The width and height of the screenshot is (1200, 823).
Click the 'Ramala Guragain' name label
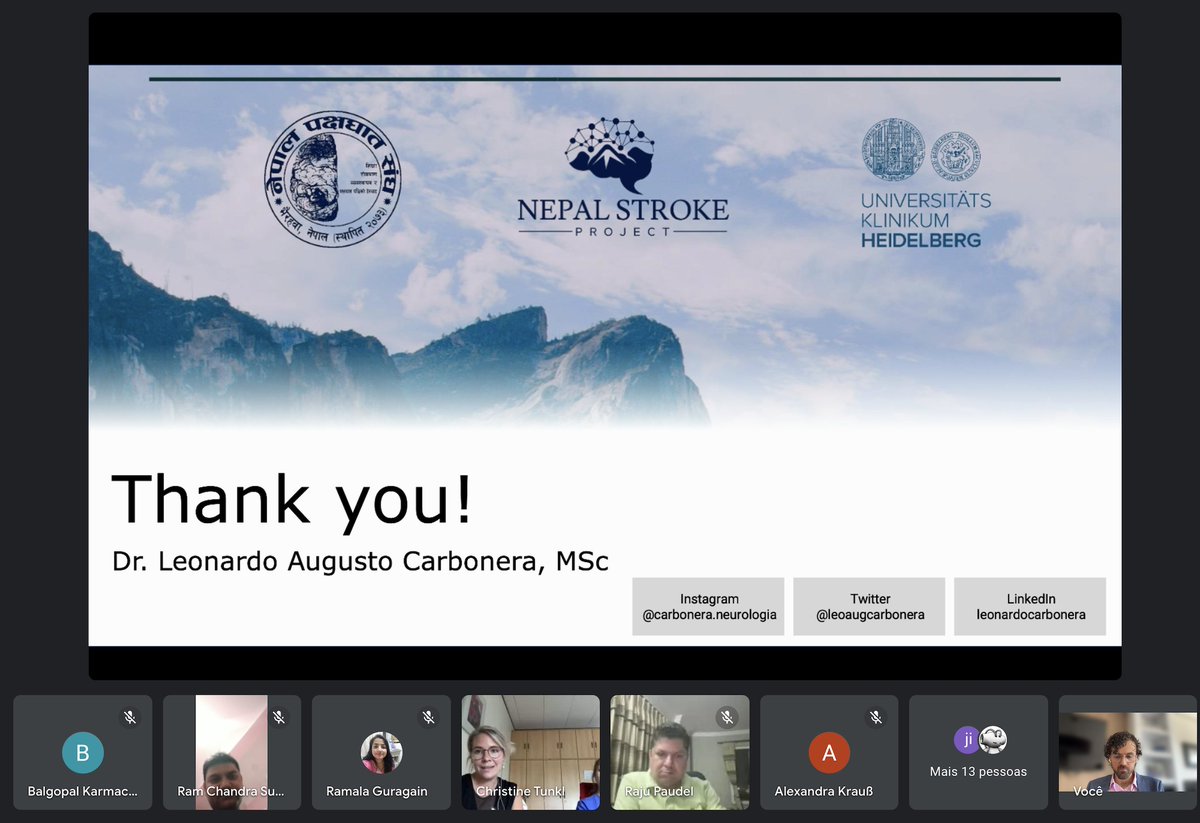377,791
